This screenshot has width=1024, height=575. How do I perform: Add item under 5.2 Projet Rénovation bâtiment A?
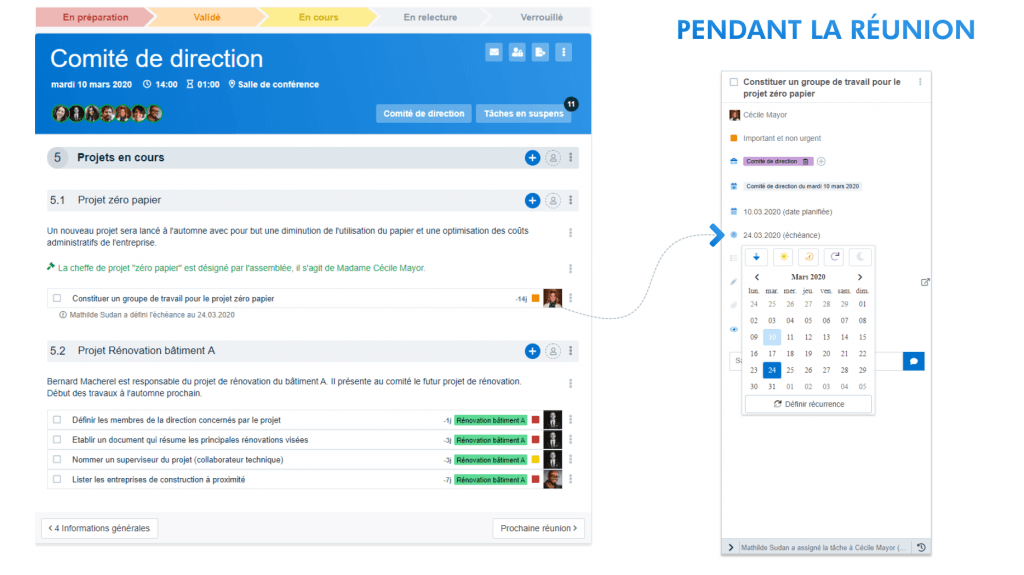click(532, 351)
